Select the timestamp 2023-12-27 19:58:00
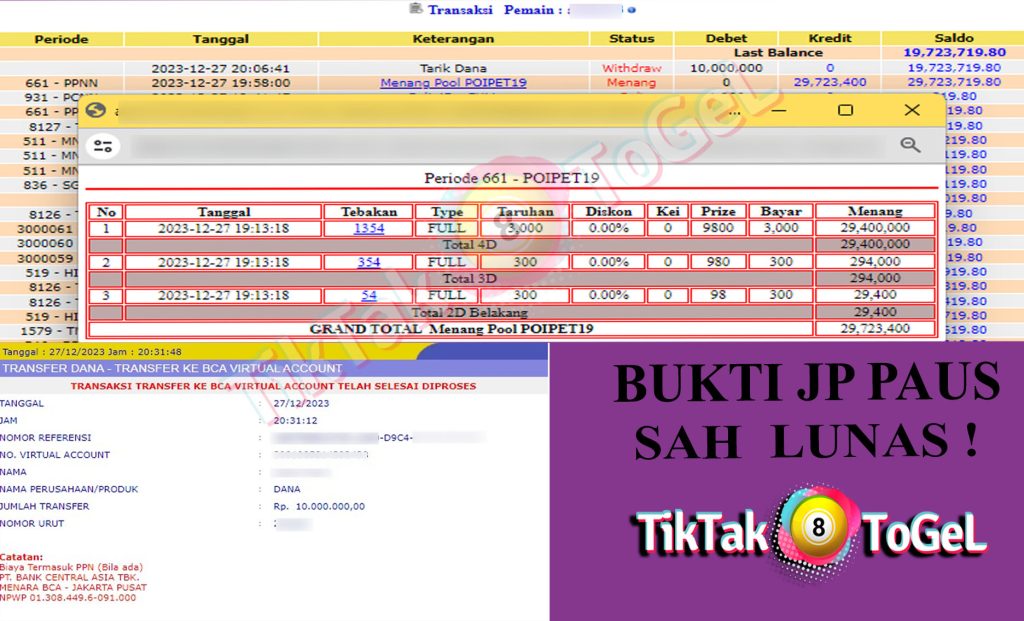 pyautogui.click(x=221, y=83)
